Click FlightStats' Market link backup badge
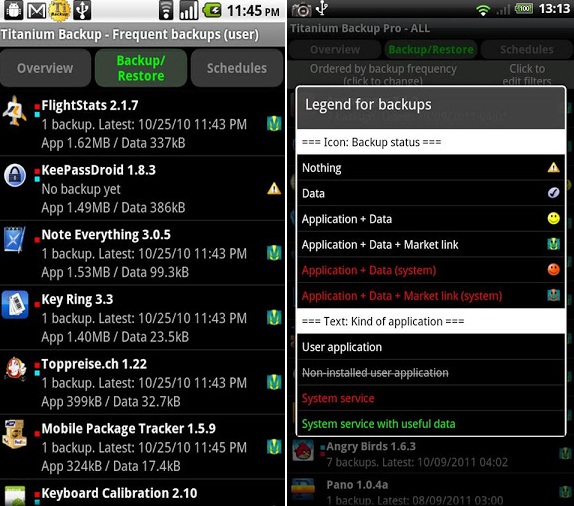The image size is (574, 506). click(274, 124)
